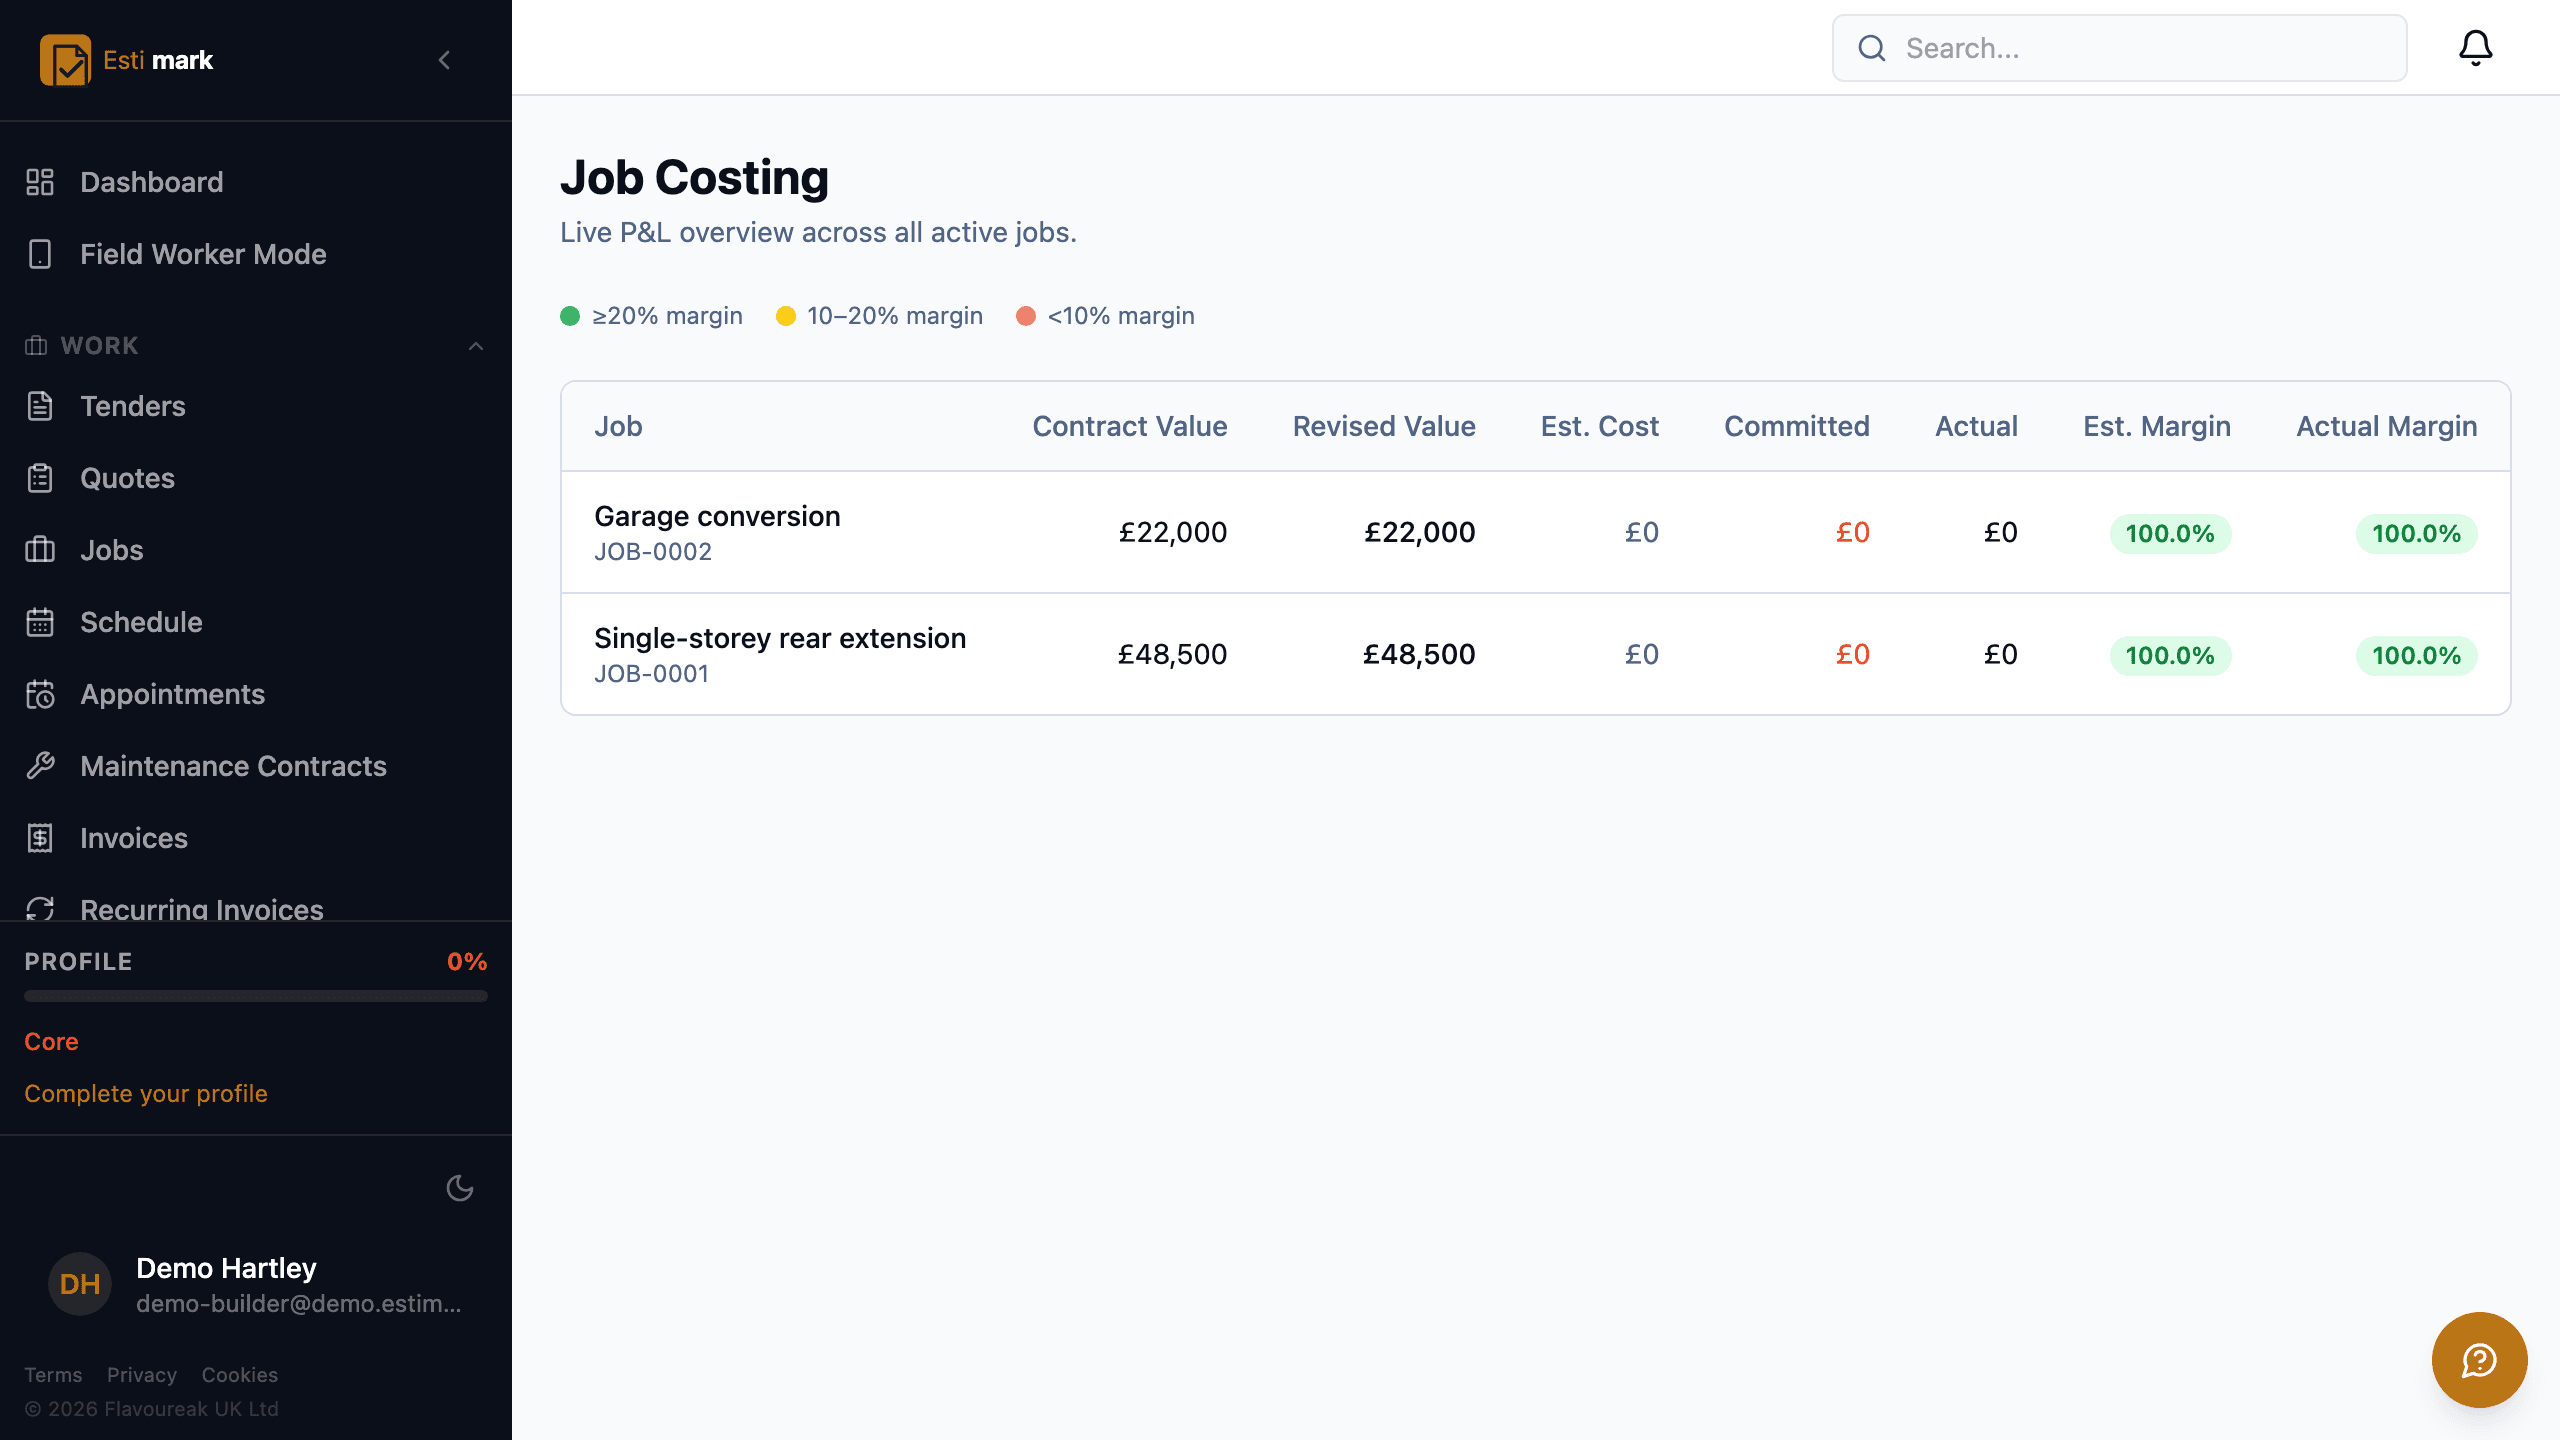Viewport: 2560px width, 1440px height.
Task: Focus the Search input field
Action: pos(2120,48)
